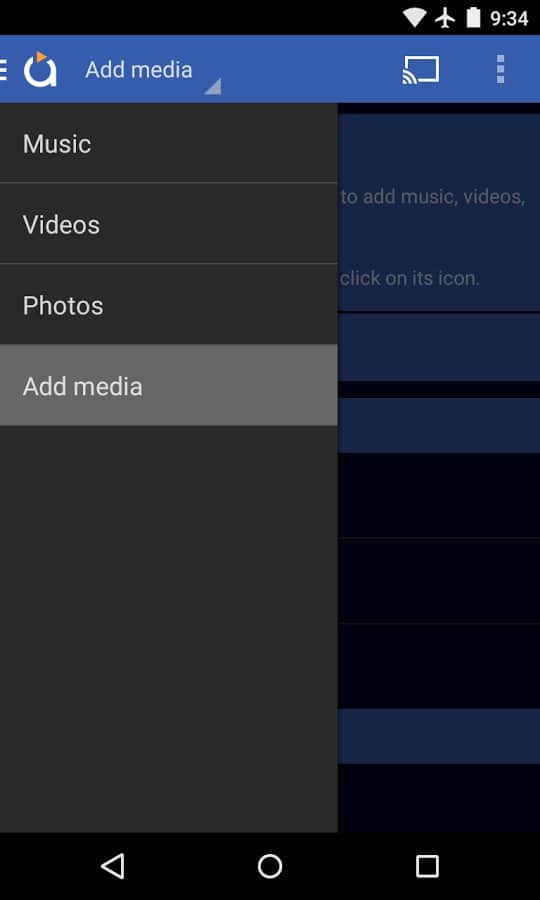
Task: Tap the Android home circle button
Action: [x=270, y=866]
